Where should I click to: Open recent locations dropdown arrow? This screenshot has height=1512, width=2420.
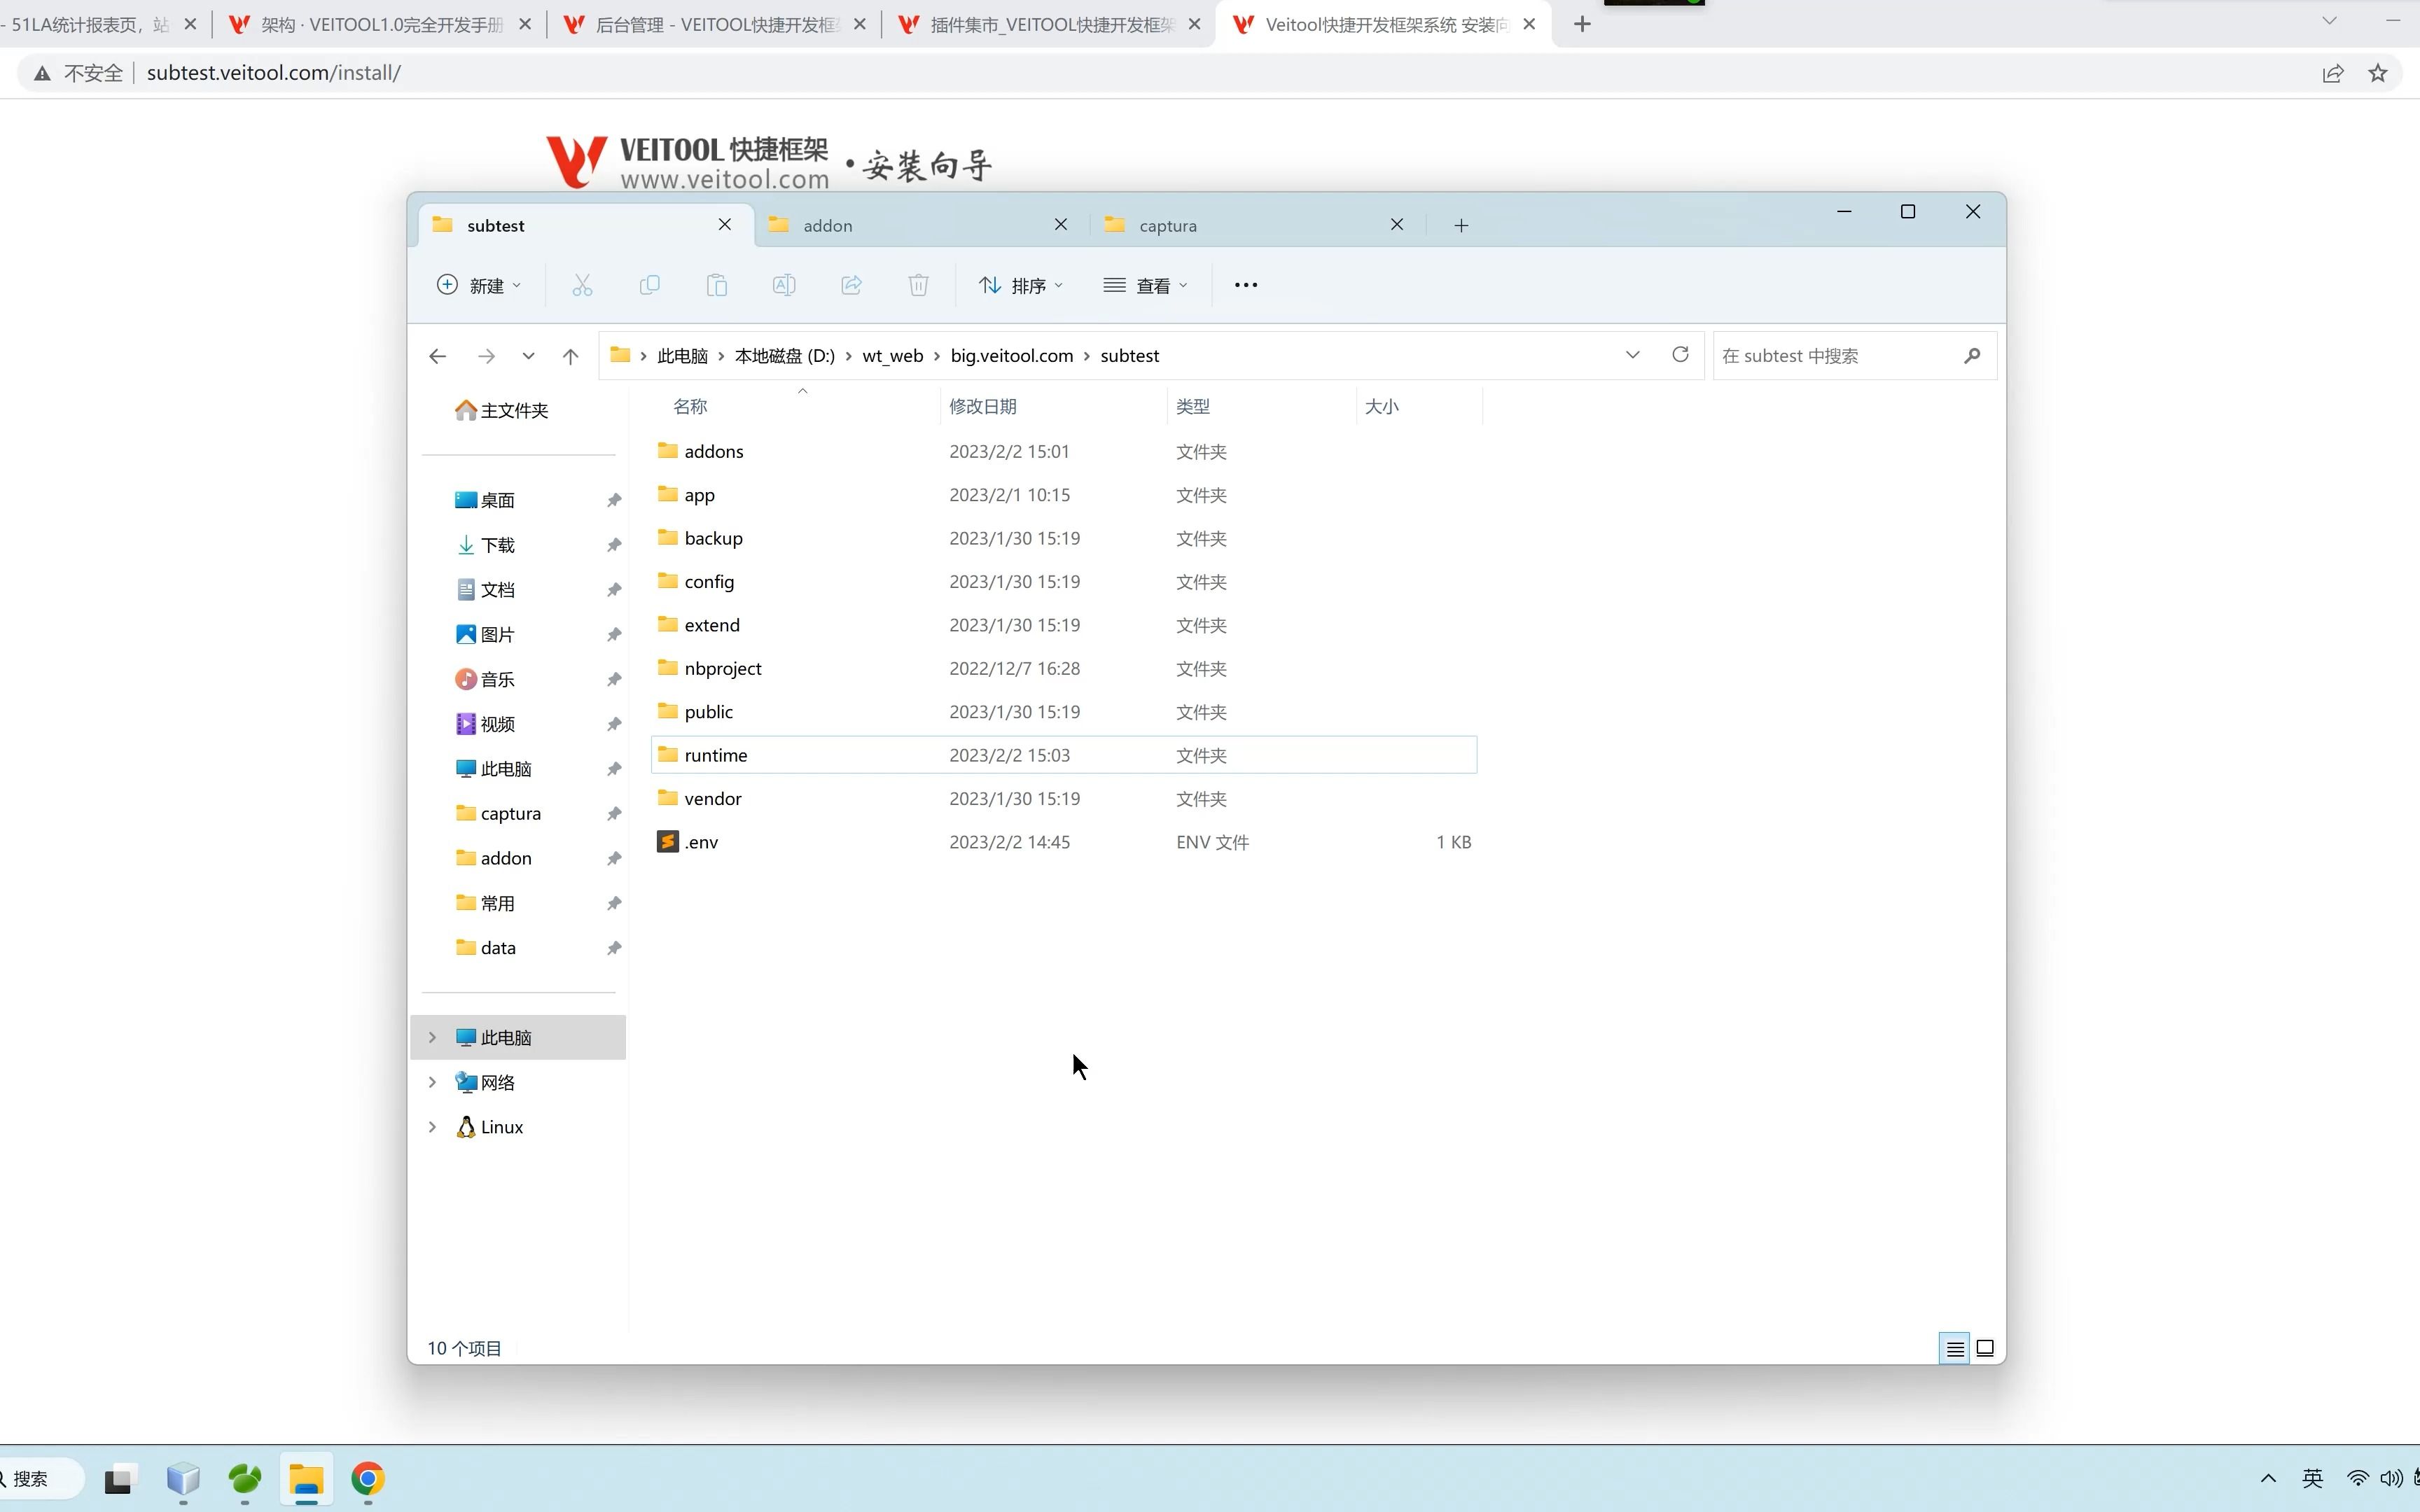tap(528, 356)
